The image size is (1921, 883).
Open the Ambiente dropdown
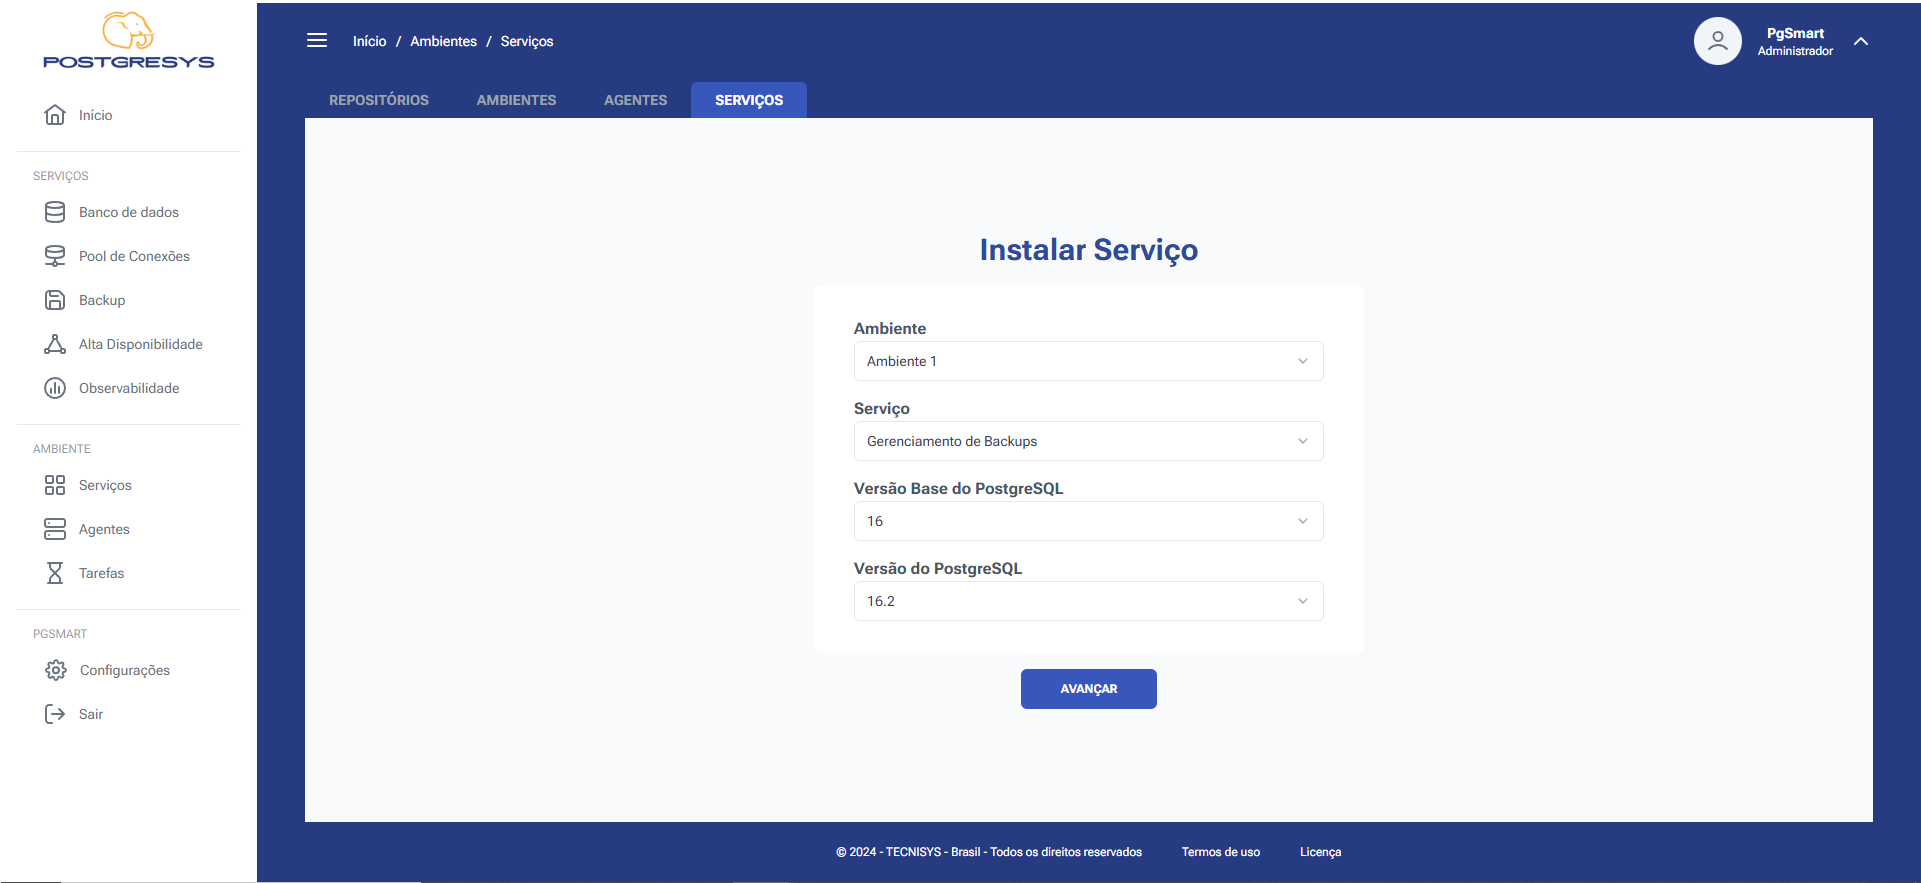pyautogui.click(x=1088, y=361)
